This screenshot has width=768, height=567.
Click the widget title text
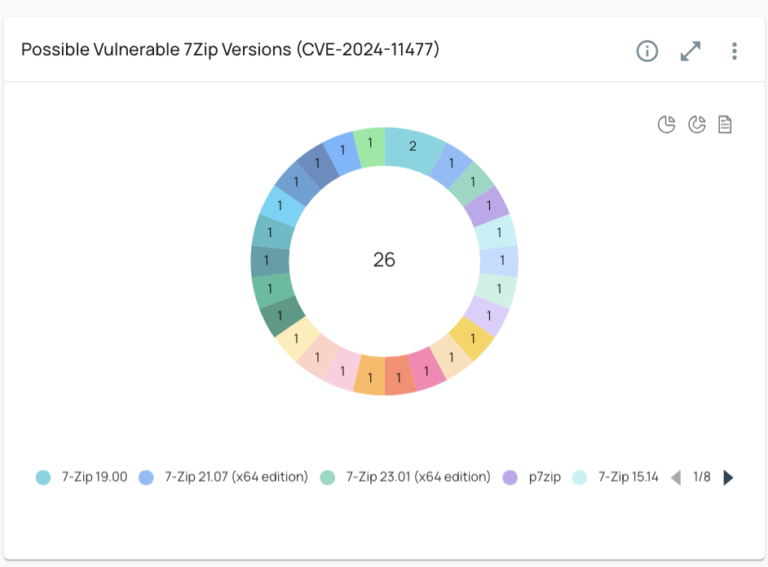tap(230, 50)
